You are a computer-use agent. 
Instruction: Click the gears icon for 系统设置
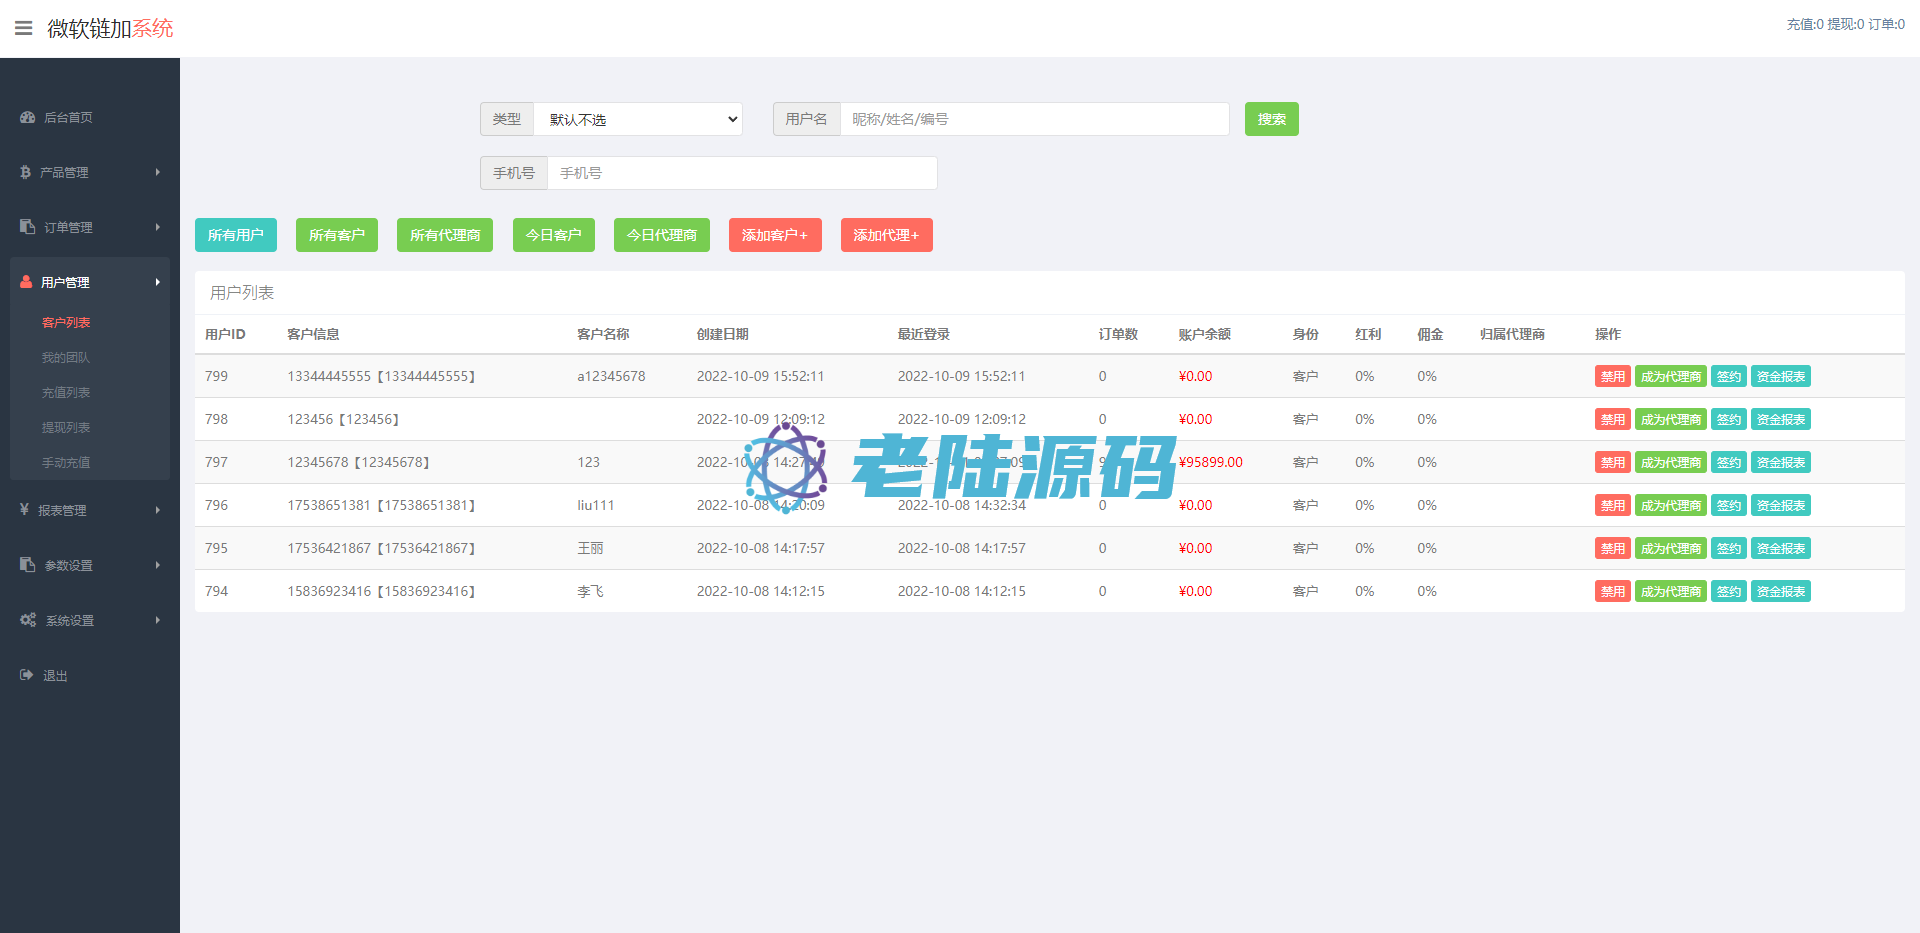click(x=28, y=620)
